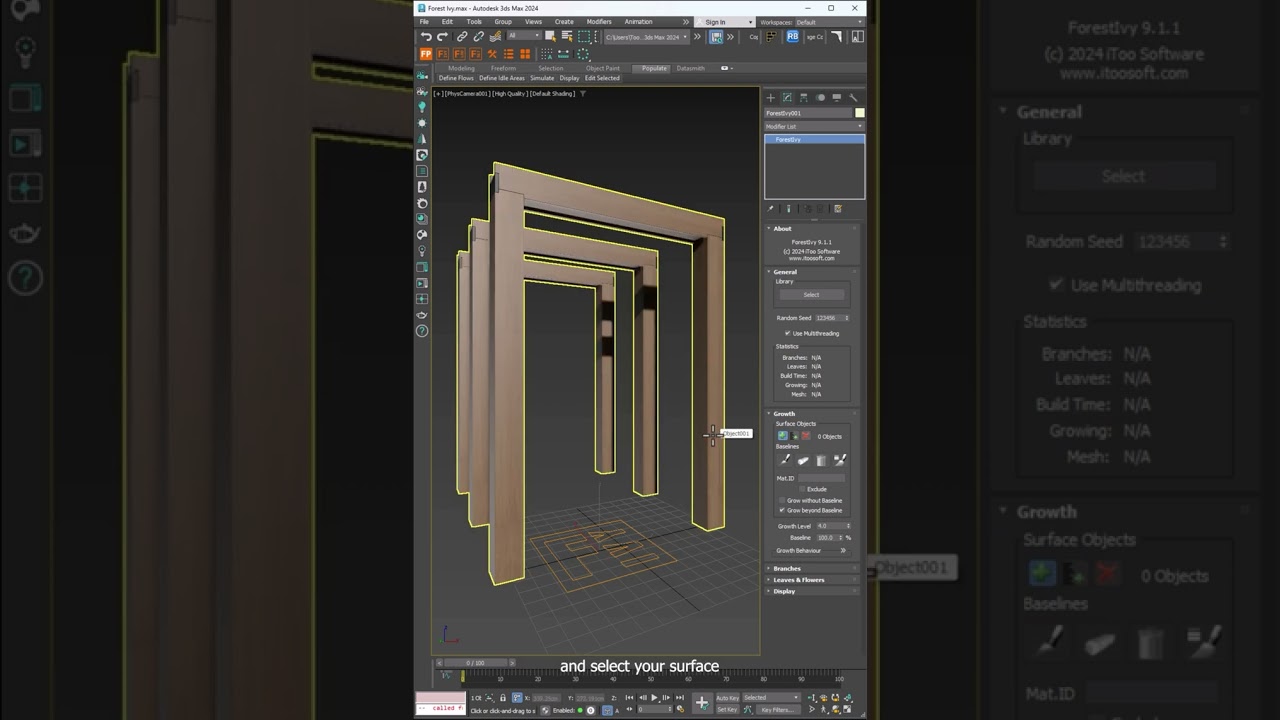Screen dimensions: 1280x720
Task: Click the baseline trash can delete icon
Action: [x=821, y=460]
